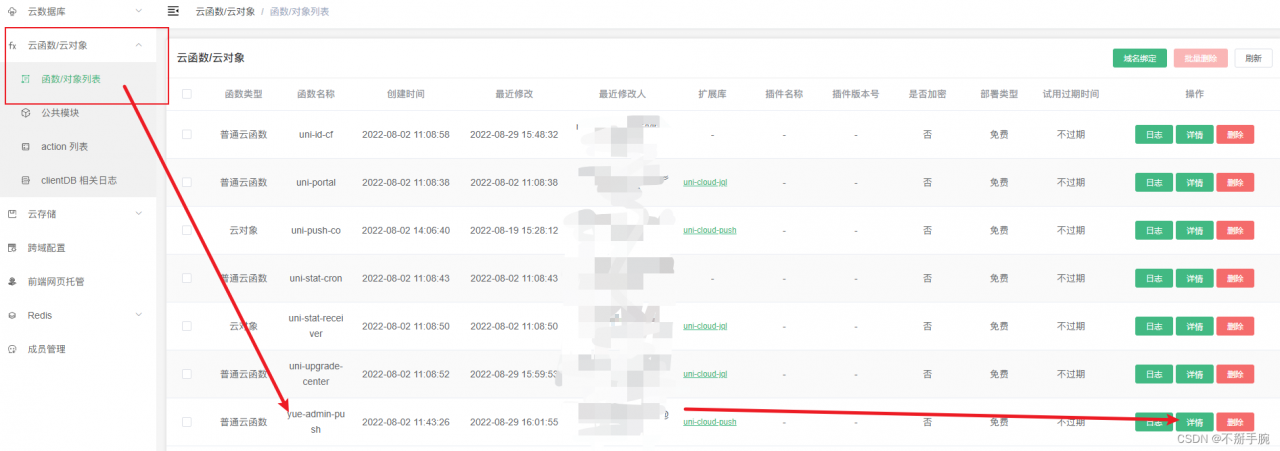Open 日志 for uni-id-cf
Viewport: 1280px width, 451px height.
[x=1154, y=134]
